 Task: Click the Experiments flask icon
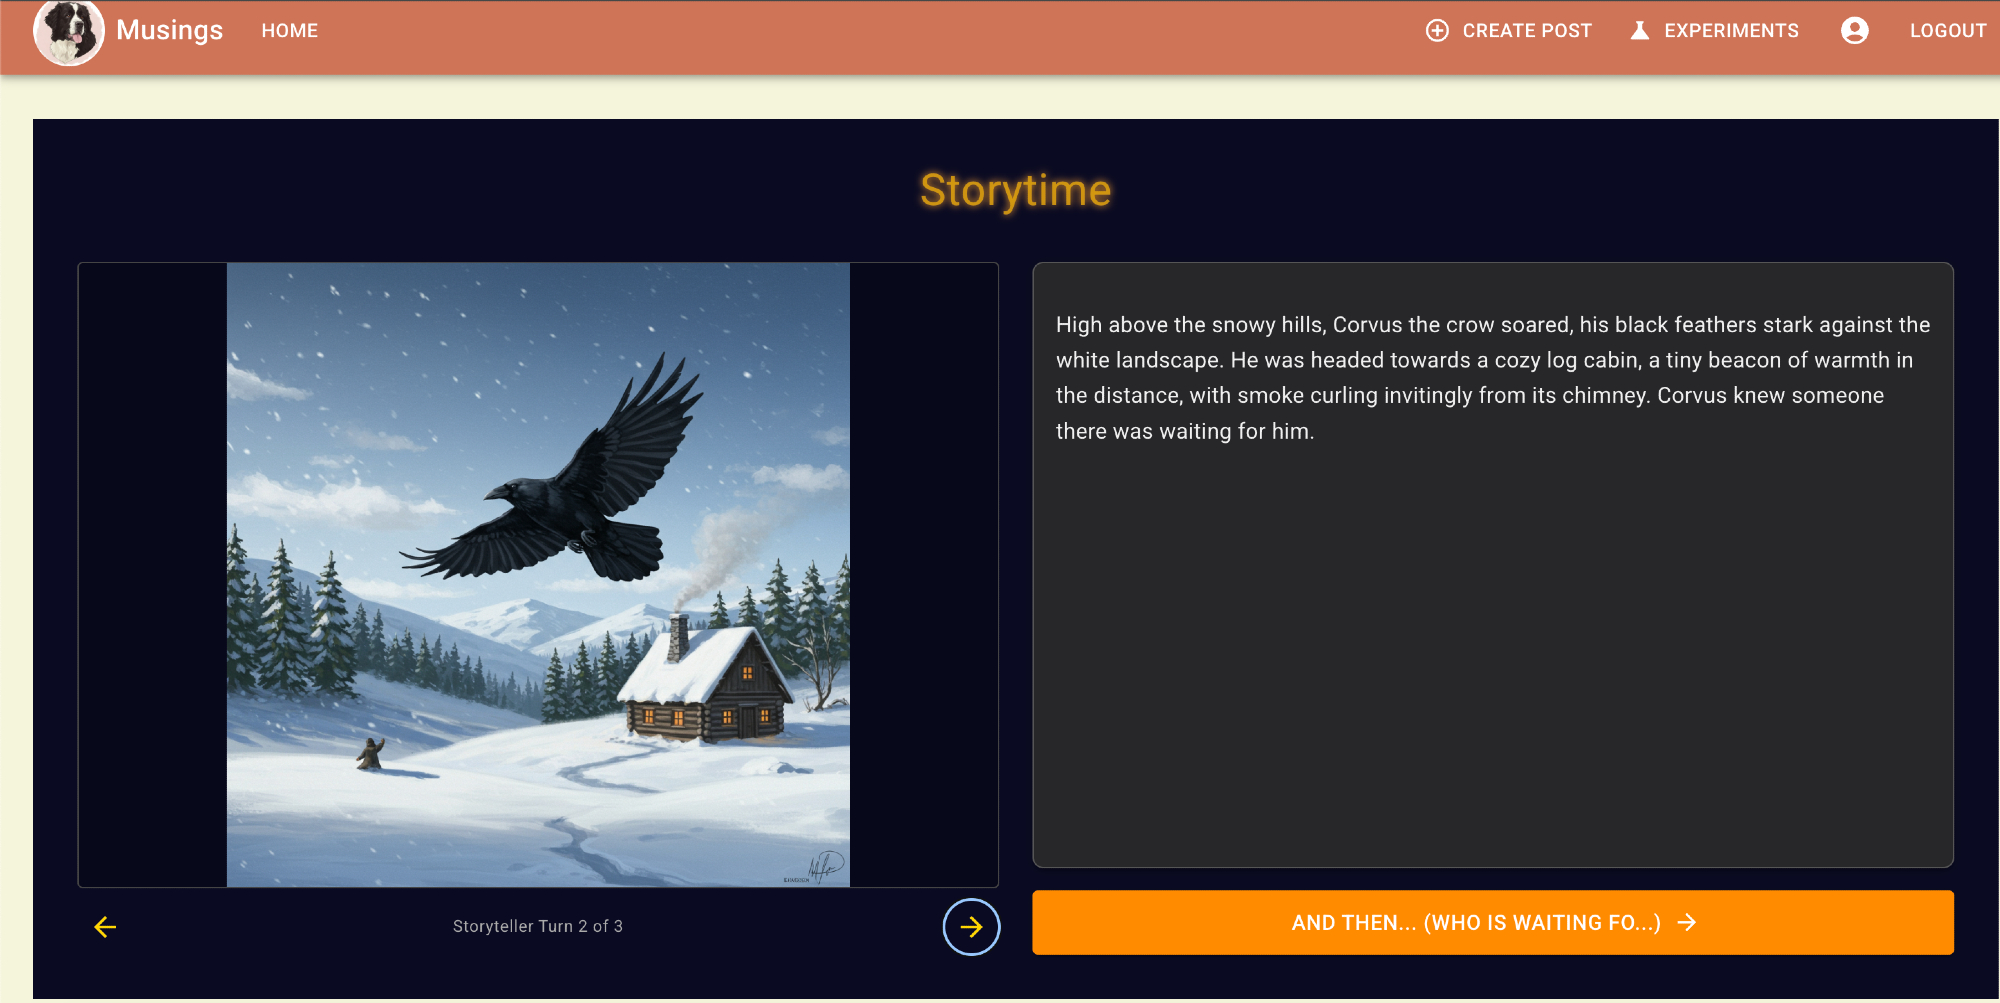[1639, 31]
